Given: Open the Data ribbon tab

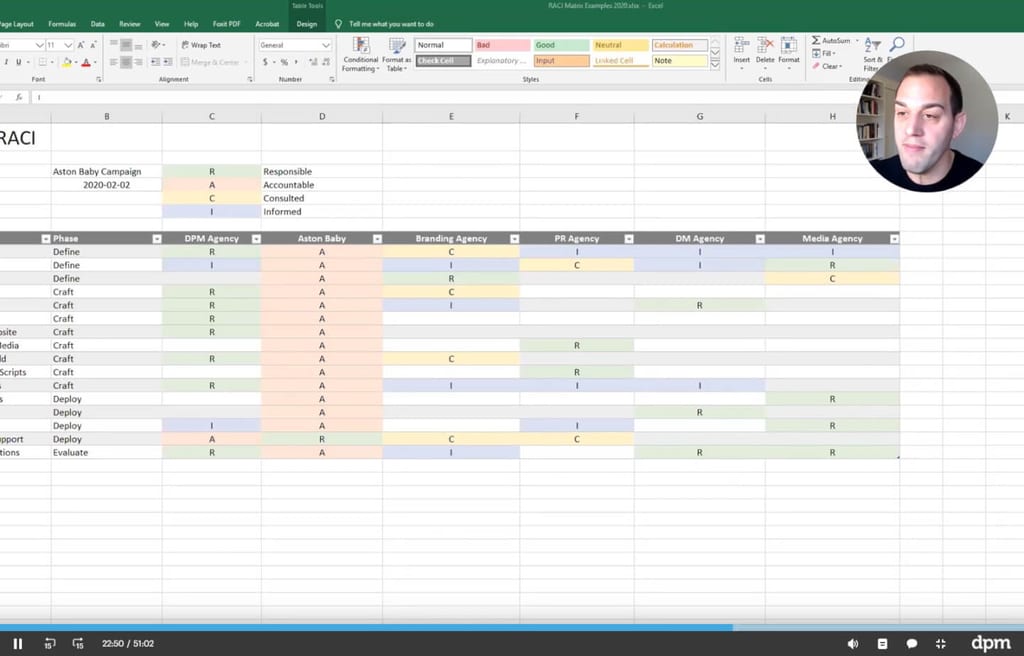Looking at the screenshot, I should (97, 24).
